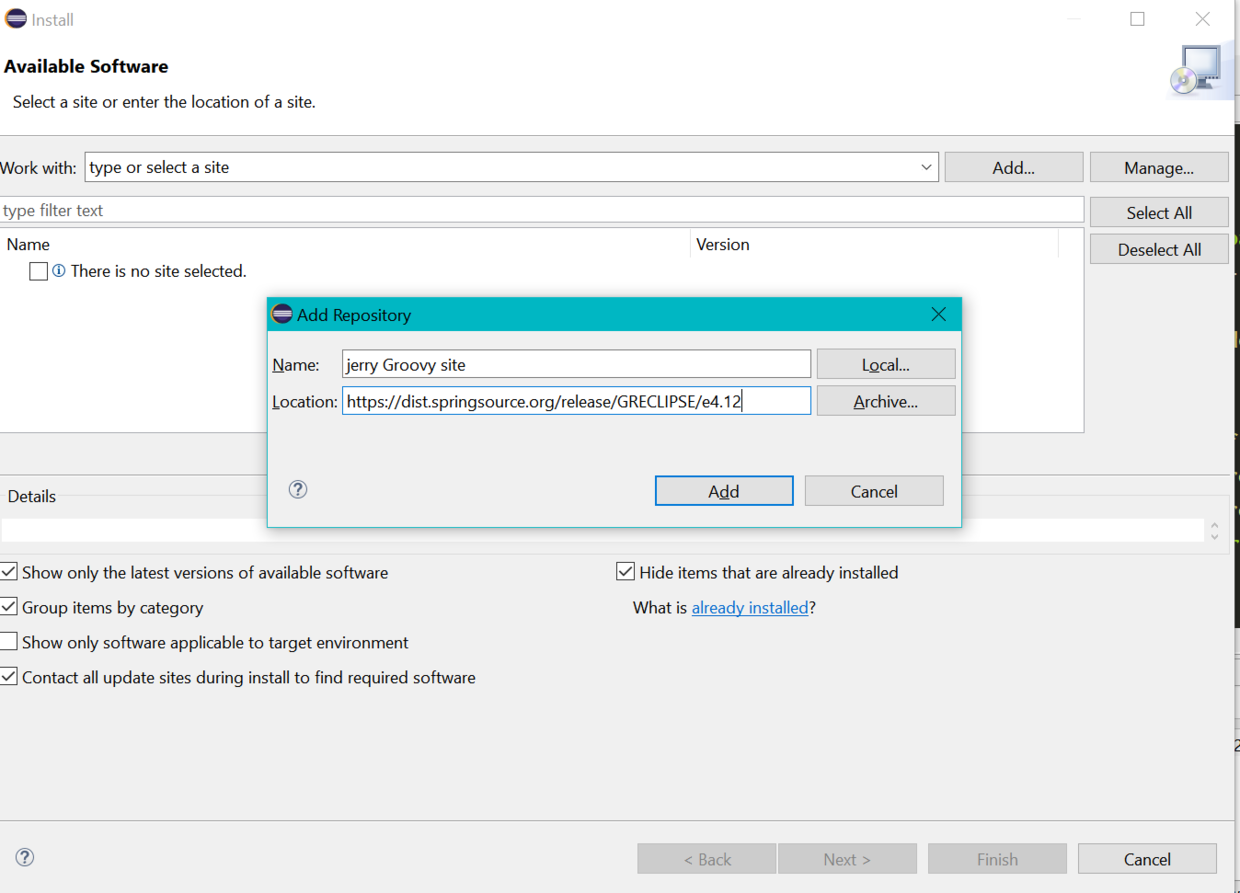
Task: Click the main Cancel button of Install window
Action: click(1147, 859)
